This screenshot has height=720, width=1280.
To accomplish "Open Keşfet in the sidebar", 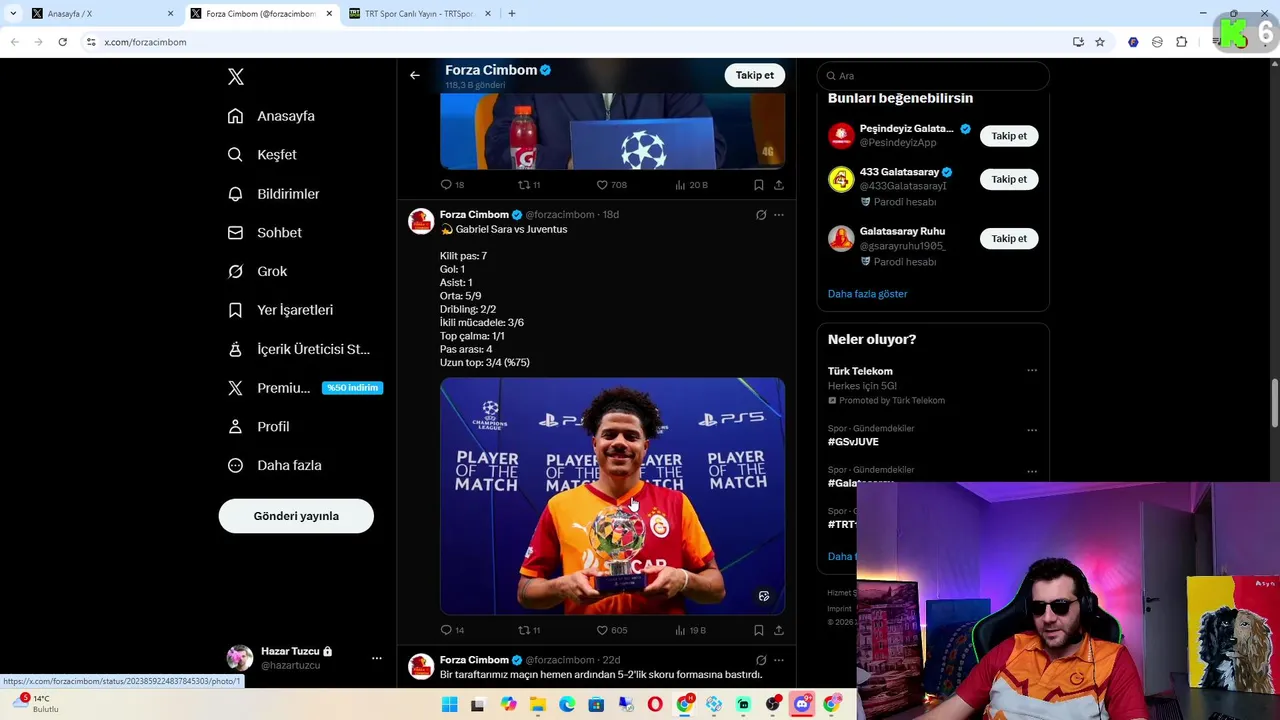I will tap(262, 155).
